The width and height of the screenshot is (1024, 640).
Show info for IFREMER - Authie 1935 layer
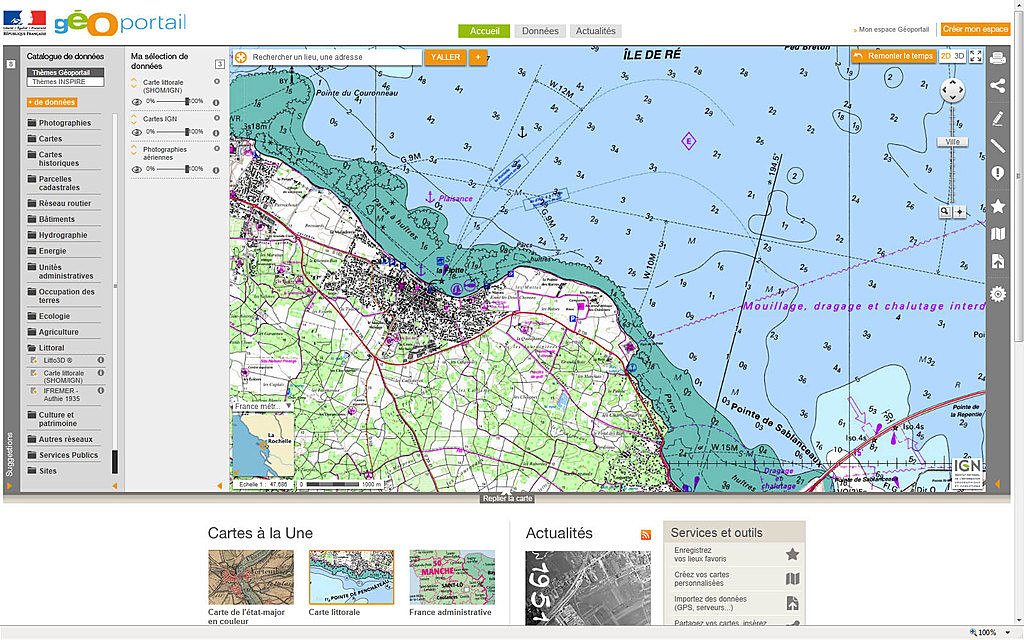[x=101, y=391]
